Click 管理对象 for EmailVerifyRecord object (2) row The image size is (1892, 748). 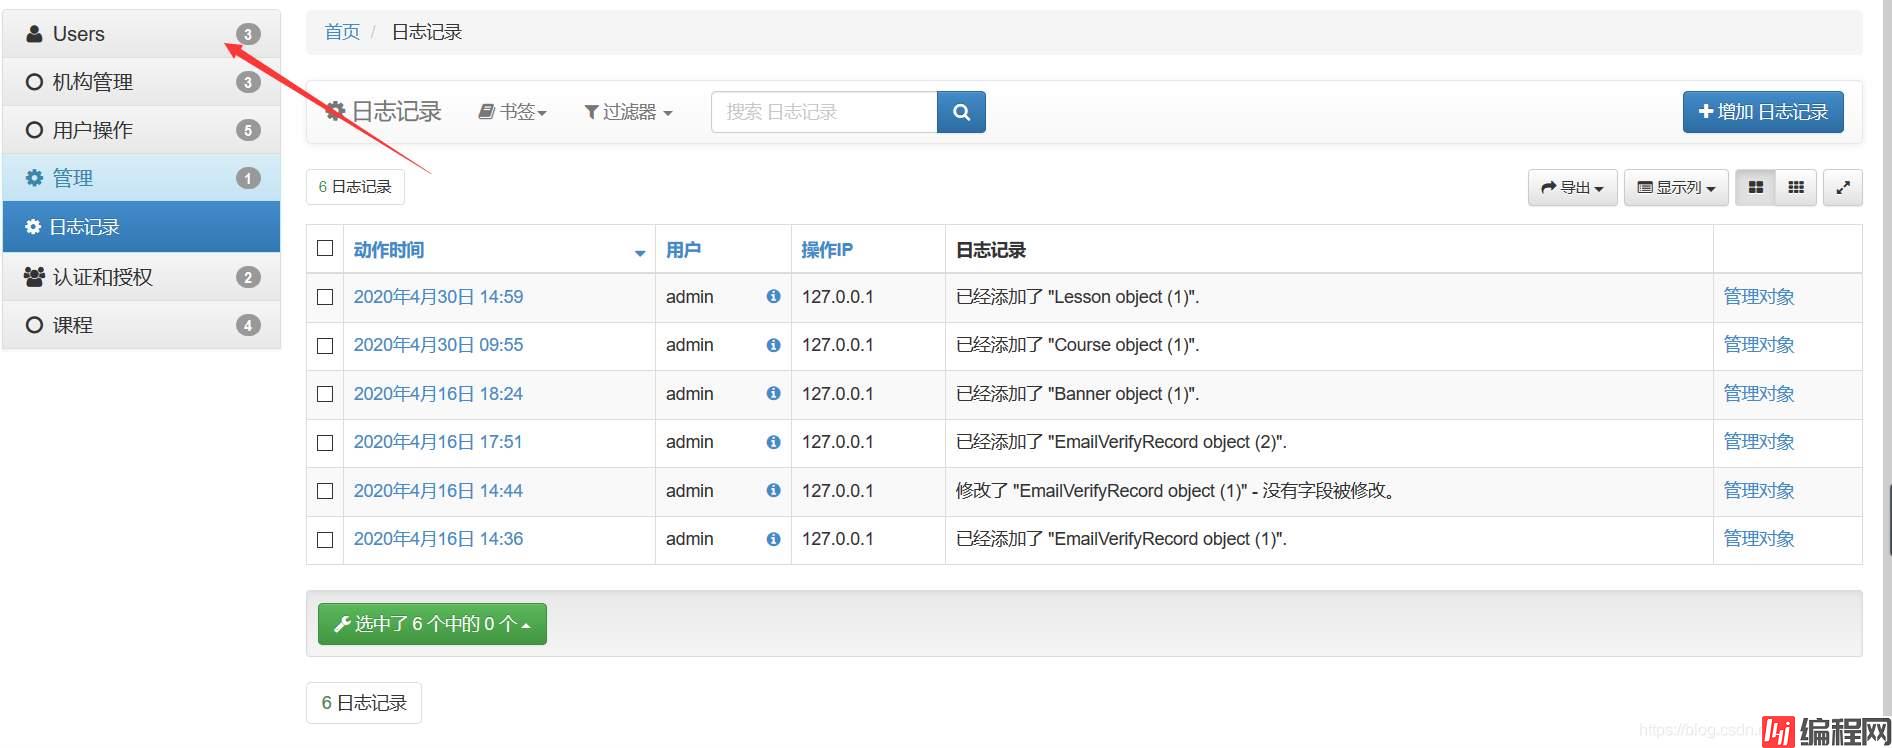1759,442
